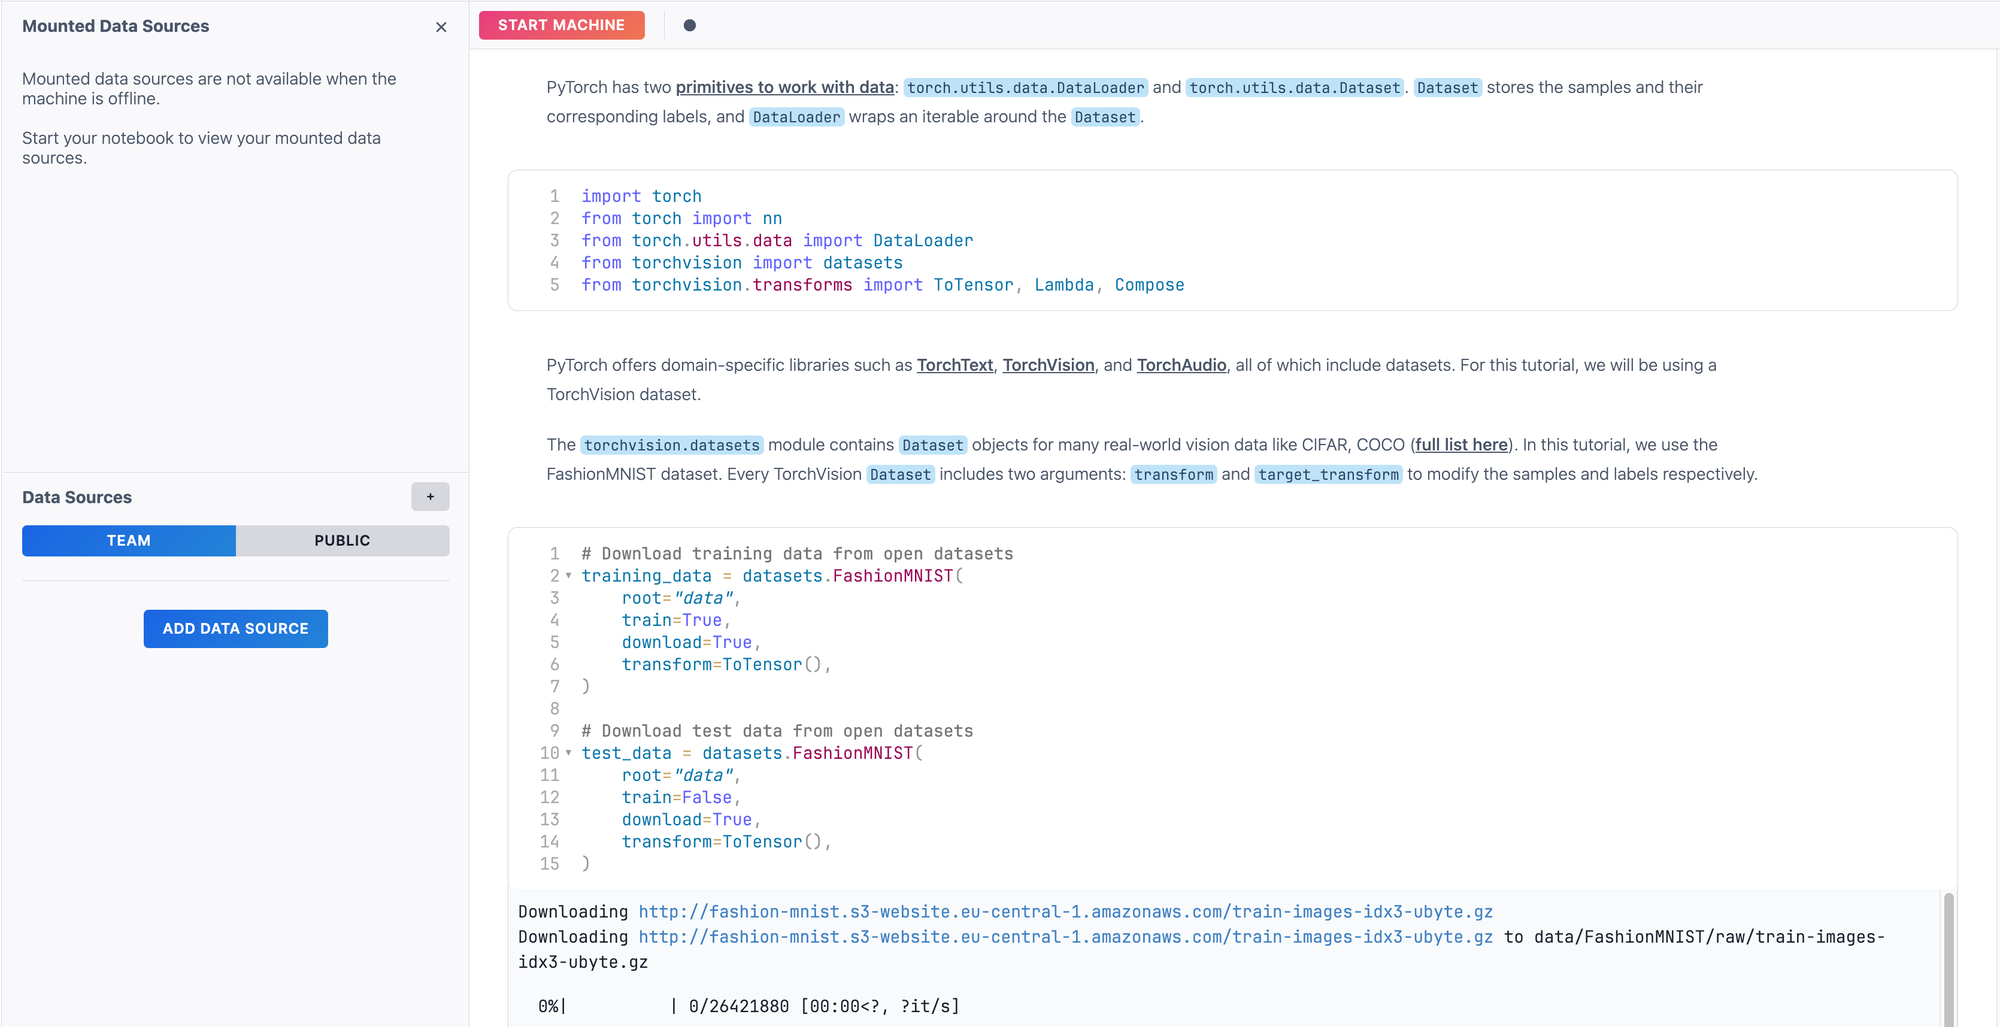Close the Mounted Data Sources panel

(x=441, y=27)
